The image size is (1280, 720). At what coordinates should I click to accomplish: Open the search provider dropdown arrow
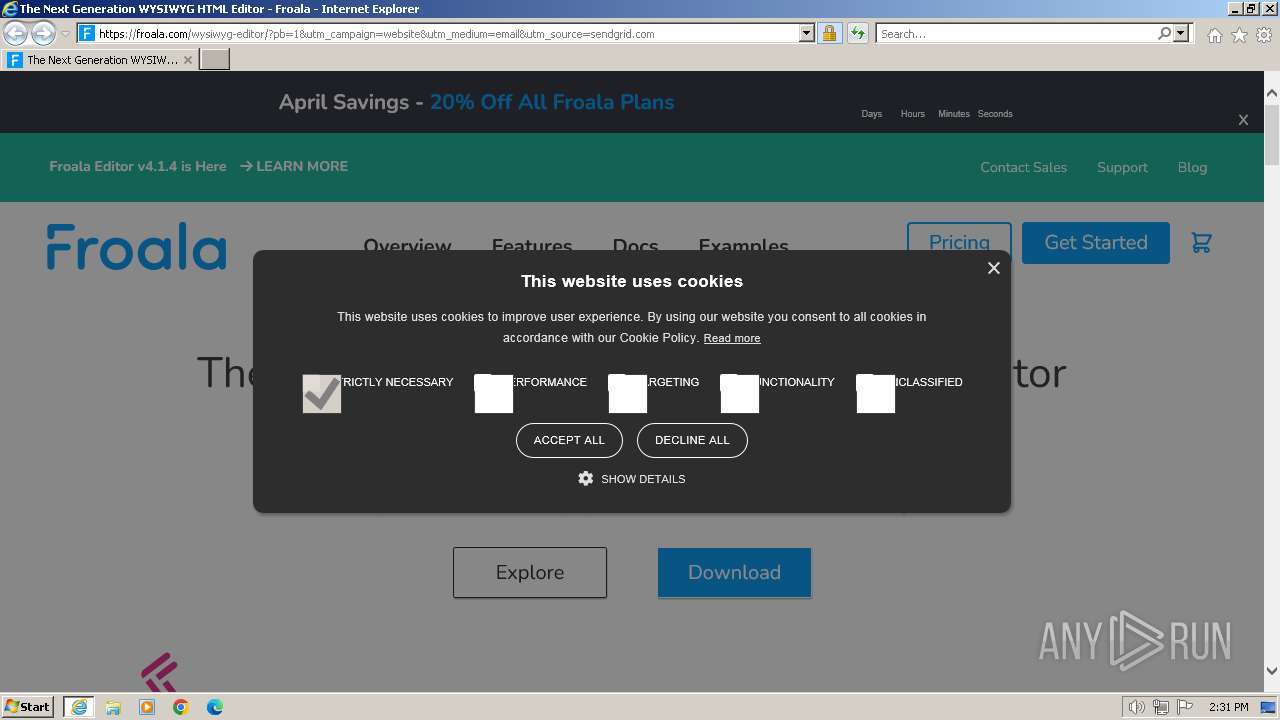click(x=1181, y=34)
